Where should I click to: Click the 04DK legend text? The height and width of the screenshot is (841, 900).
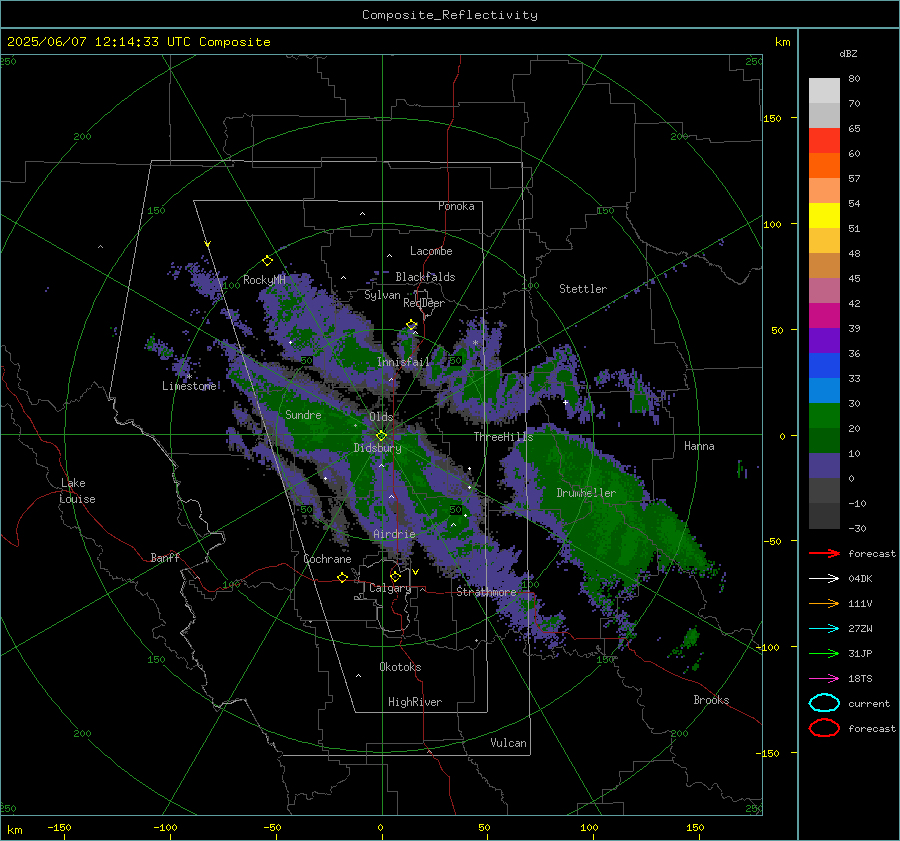pyautogui.click(x=860, y=578)
